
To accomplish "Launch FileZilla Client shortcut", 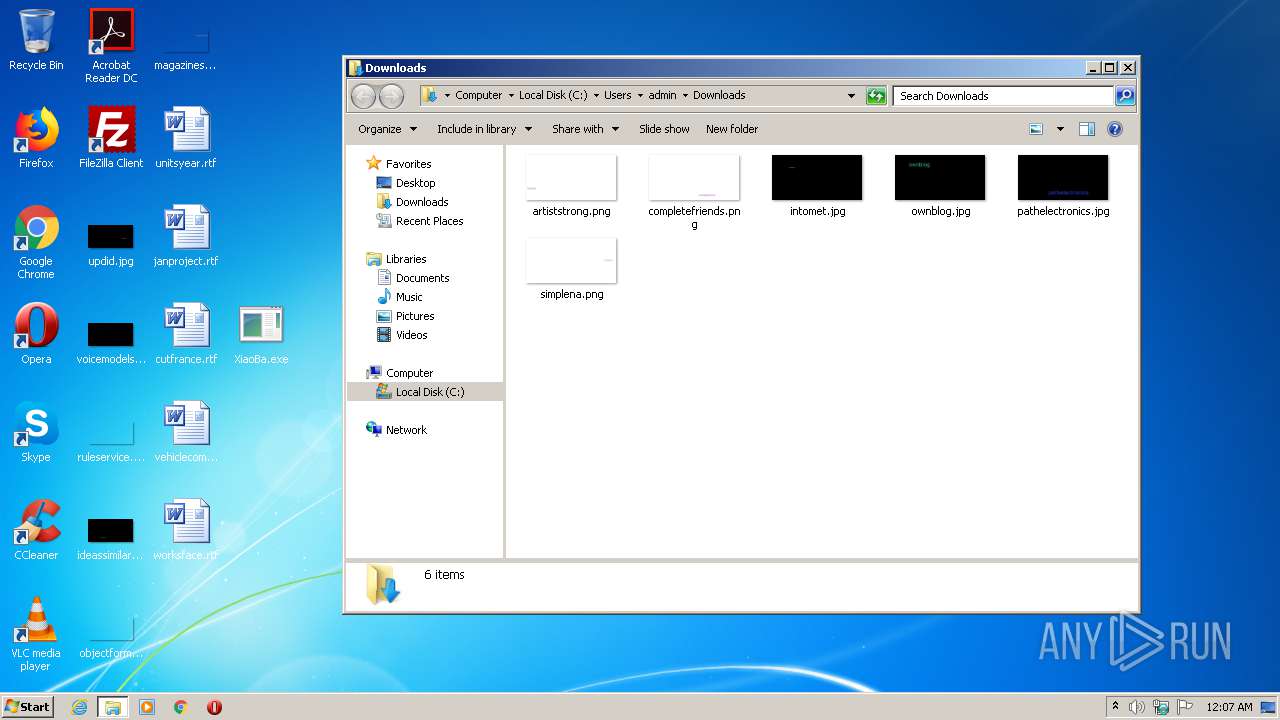I will [111, 138].
